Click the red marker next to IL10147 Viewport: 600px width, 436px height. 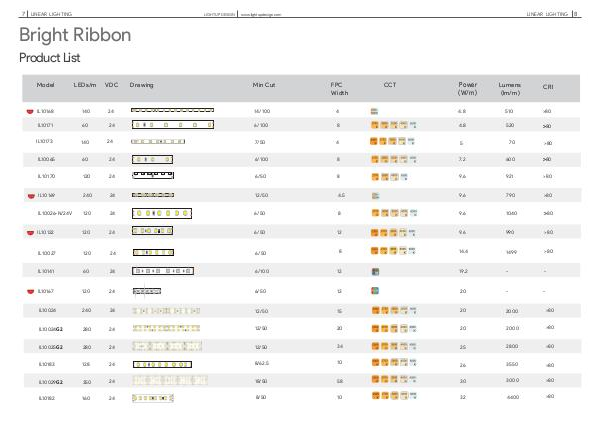pyautogui.click(x=30, y=290)
